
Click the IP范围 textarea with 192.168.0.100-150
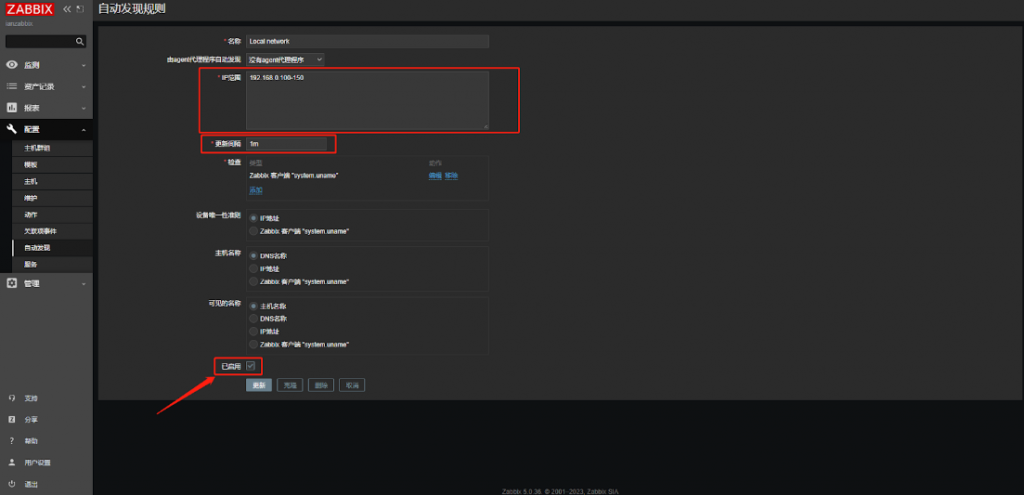click(x=368, y=100)
